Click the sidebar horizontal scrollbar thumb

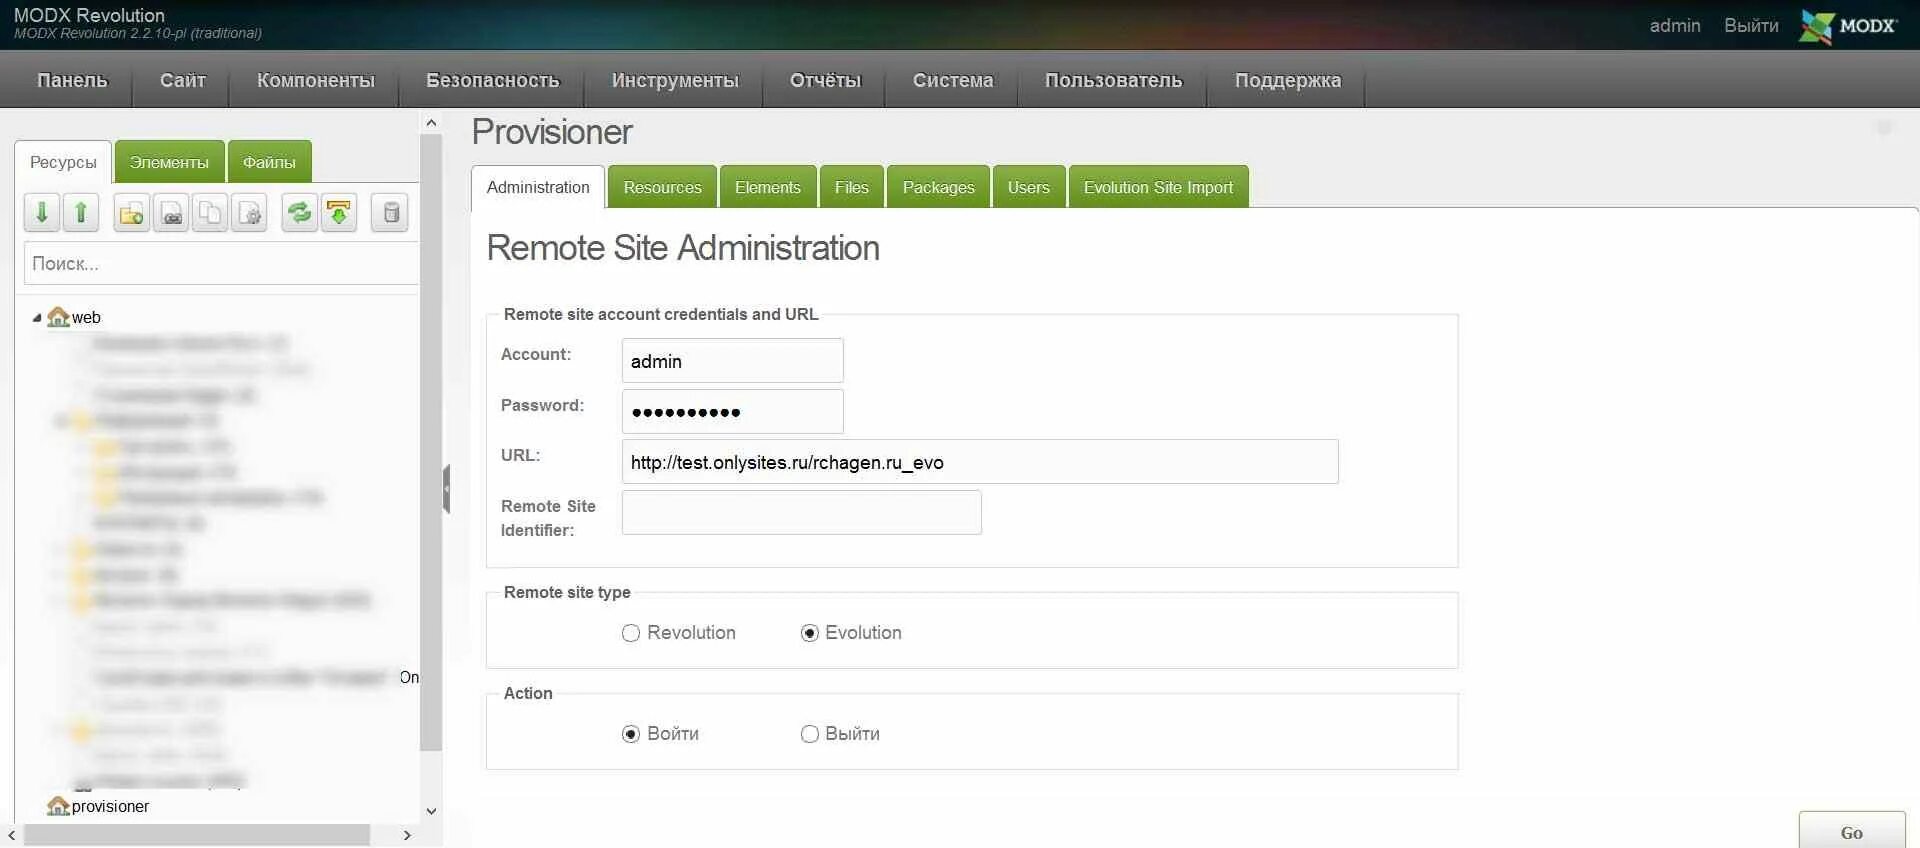[x=197, y=835]
